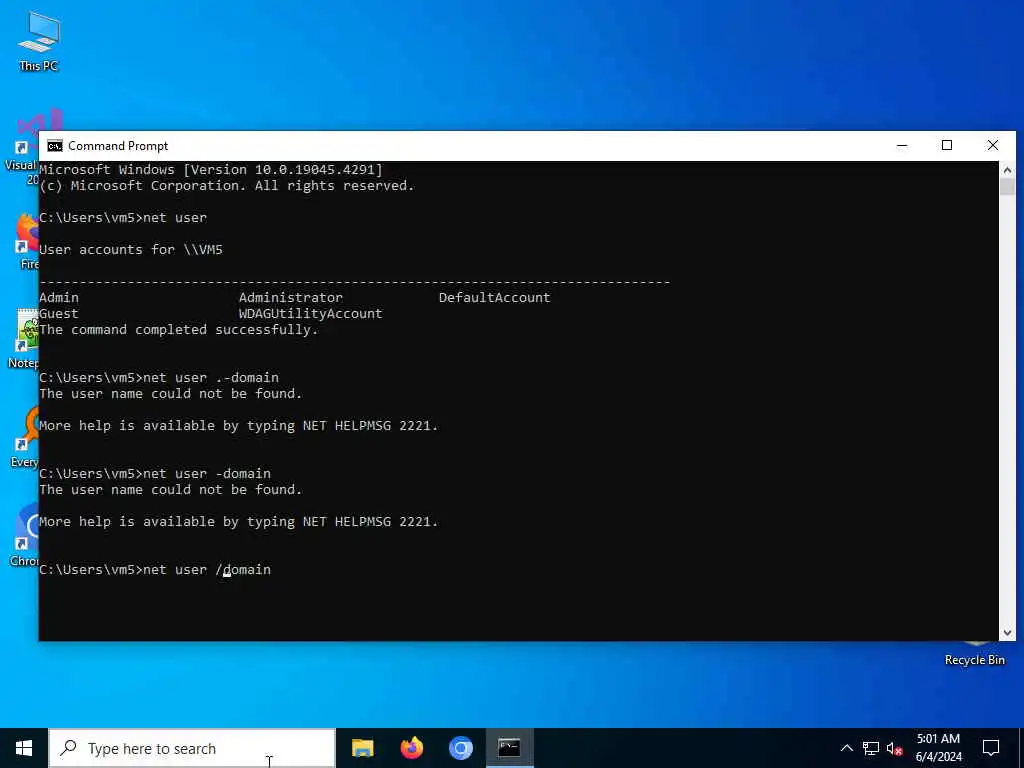The width and height of the screenshot is (1024, 768).
Task: Click the Visual Studio desktop shortcut
Action: 22,148
